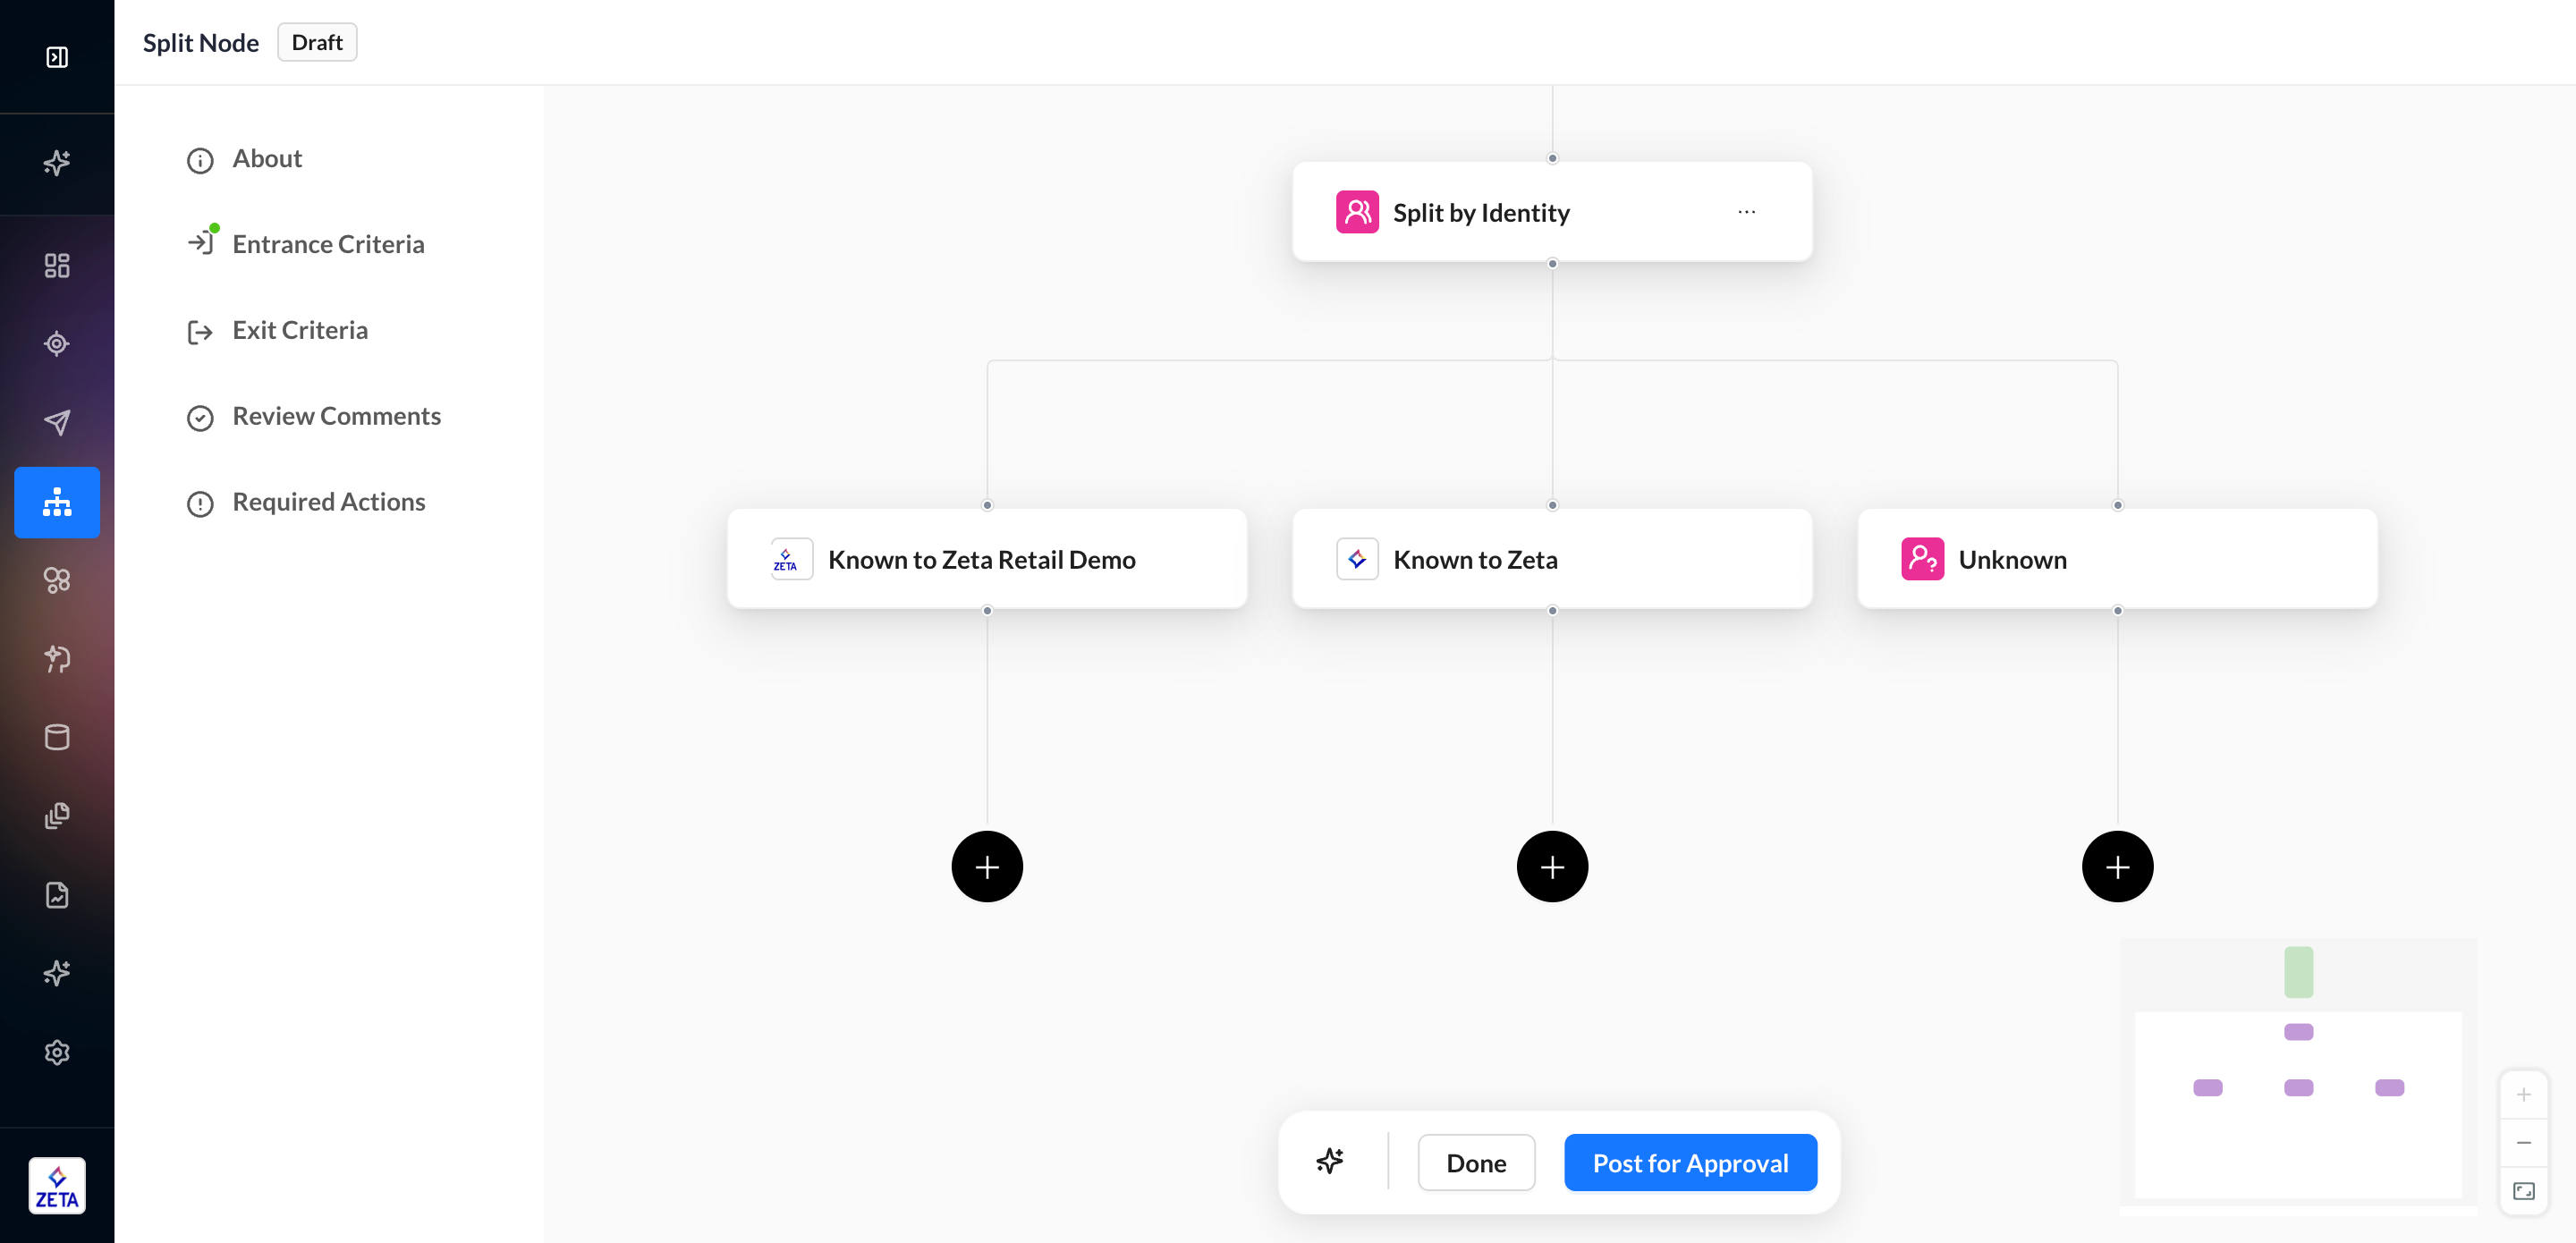2576x1243 pixels.
Task: Add step below the Unknown branch
Action: (x=2116, y=867)
